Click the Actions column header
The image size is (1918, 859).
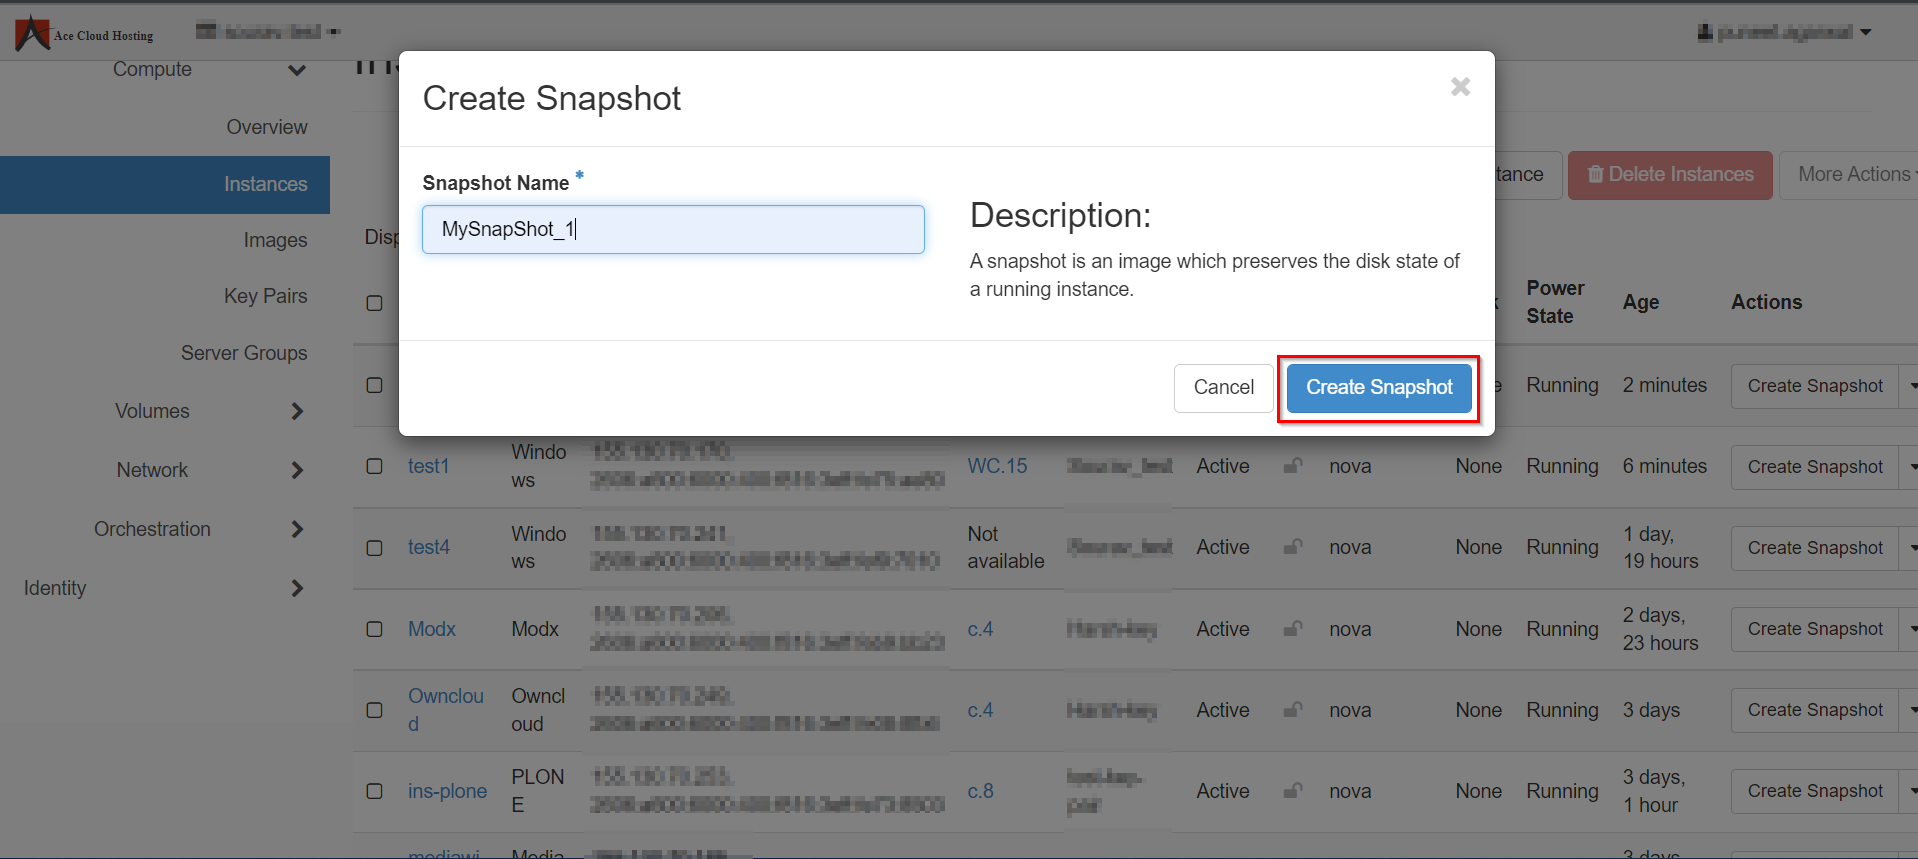1766,302
